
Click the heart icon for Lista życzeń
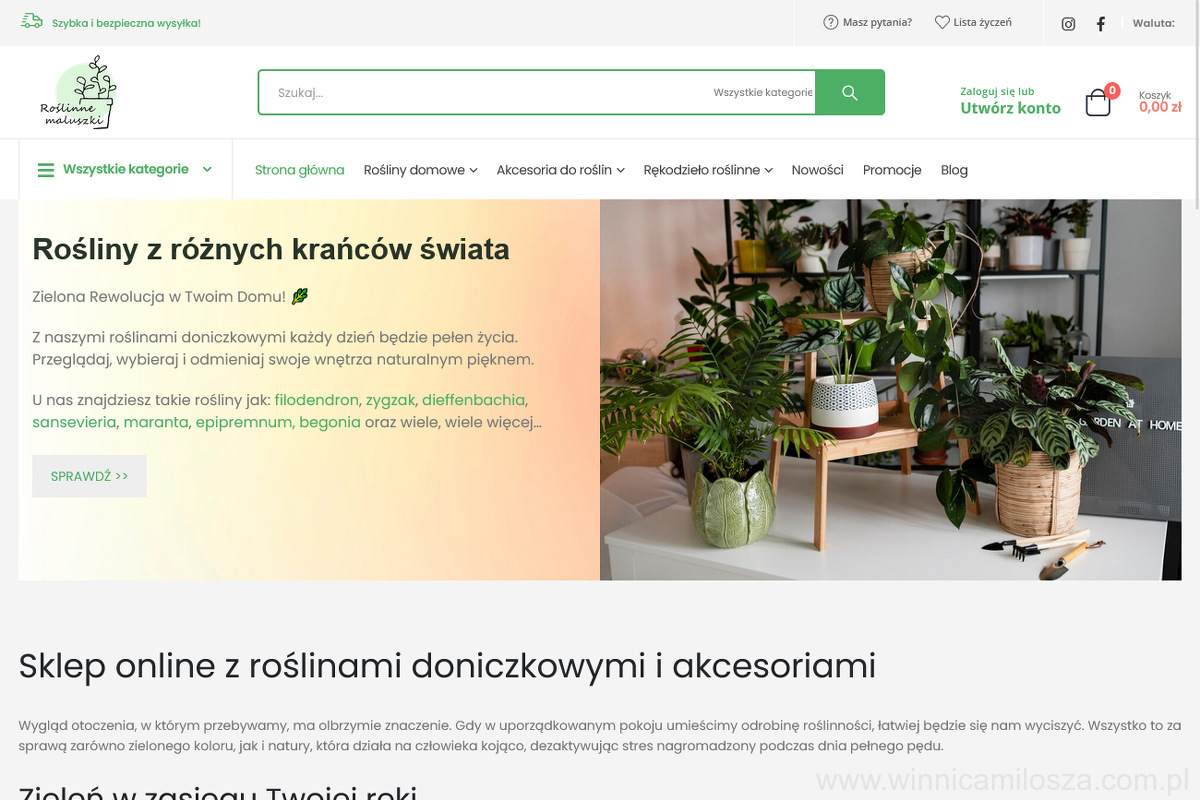point(942,22)
